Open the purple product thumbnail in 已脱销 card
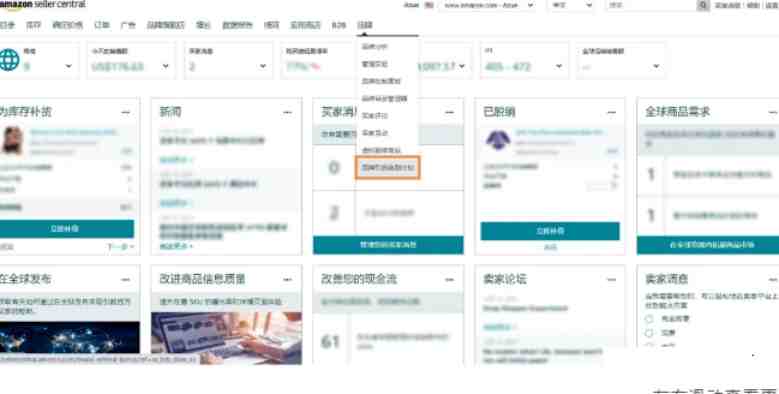The width and height of the screenshot is (779, 394). 498,141
